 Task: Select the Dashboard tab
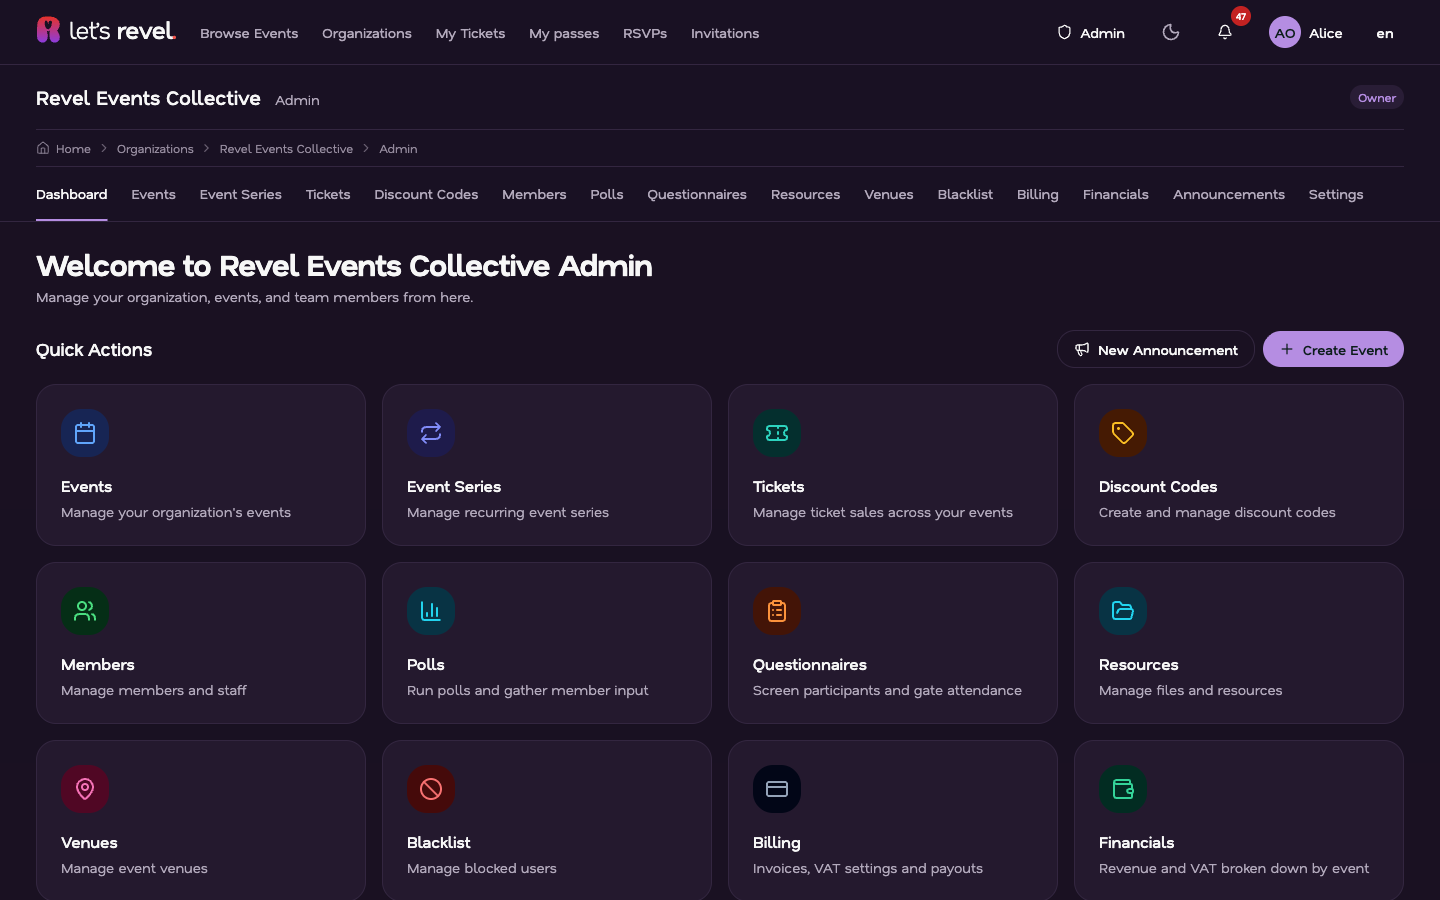(72, 194)
